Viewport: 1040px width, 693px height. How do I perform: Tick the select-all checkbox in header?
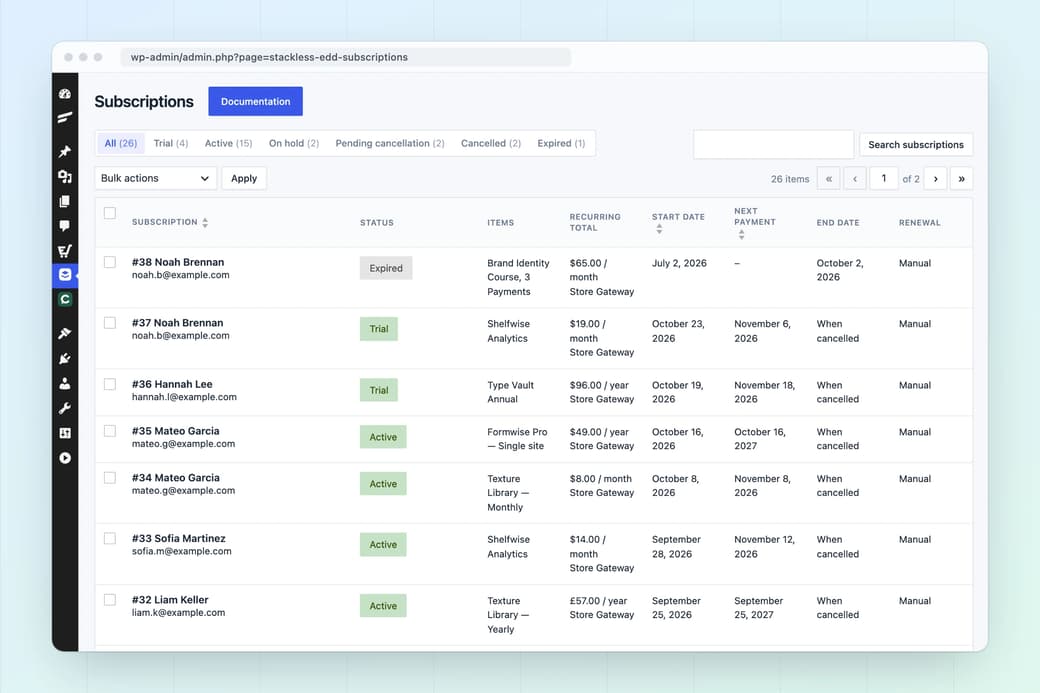pyautogui.click(x=110, y=213)
